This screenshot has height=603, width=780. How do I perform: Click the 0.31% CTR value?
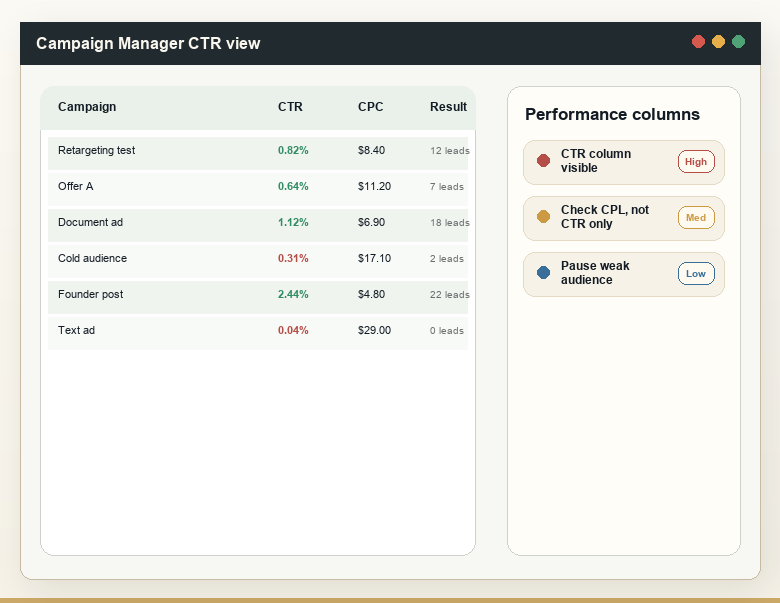(293, 258)
